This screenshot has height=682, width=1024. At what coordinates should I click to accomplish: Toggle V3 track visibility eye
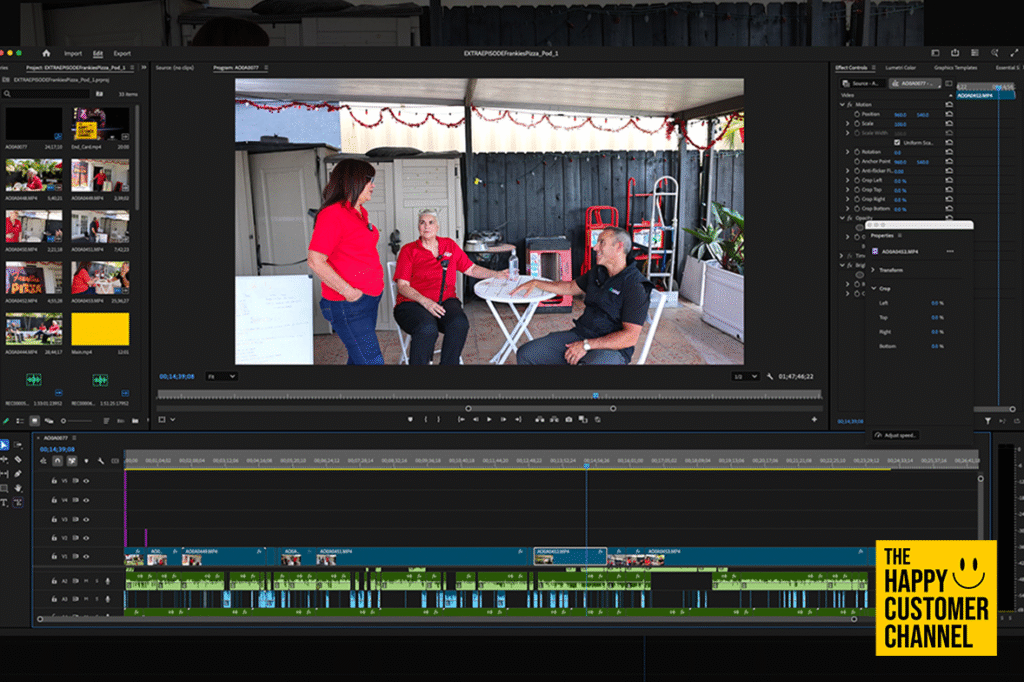86,519
